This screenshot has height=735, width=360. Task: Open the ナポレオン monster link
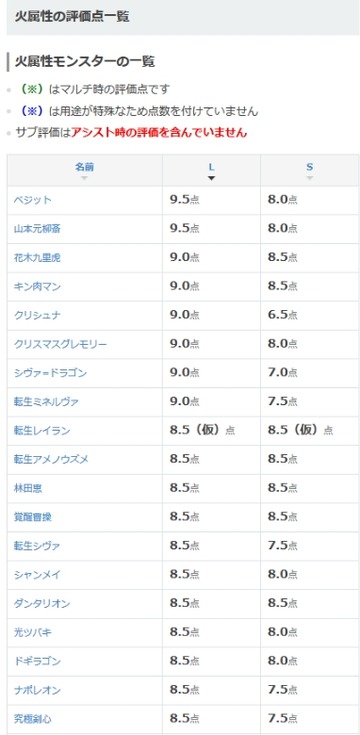click(37, 690)
